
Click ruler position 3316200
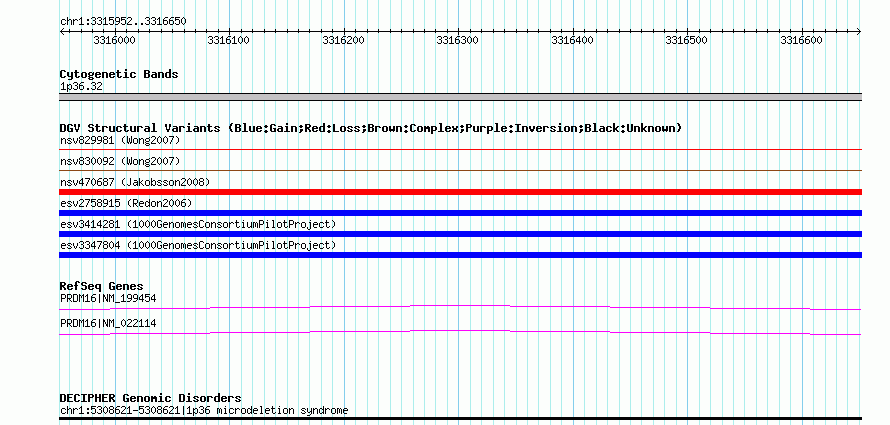pyautogui.click(x=344, y=40)
